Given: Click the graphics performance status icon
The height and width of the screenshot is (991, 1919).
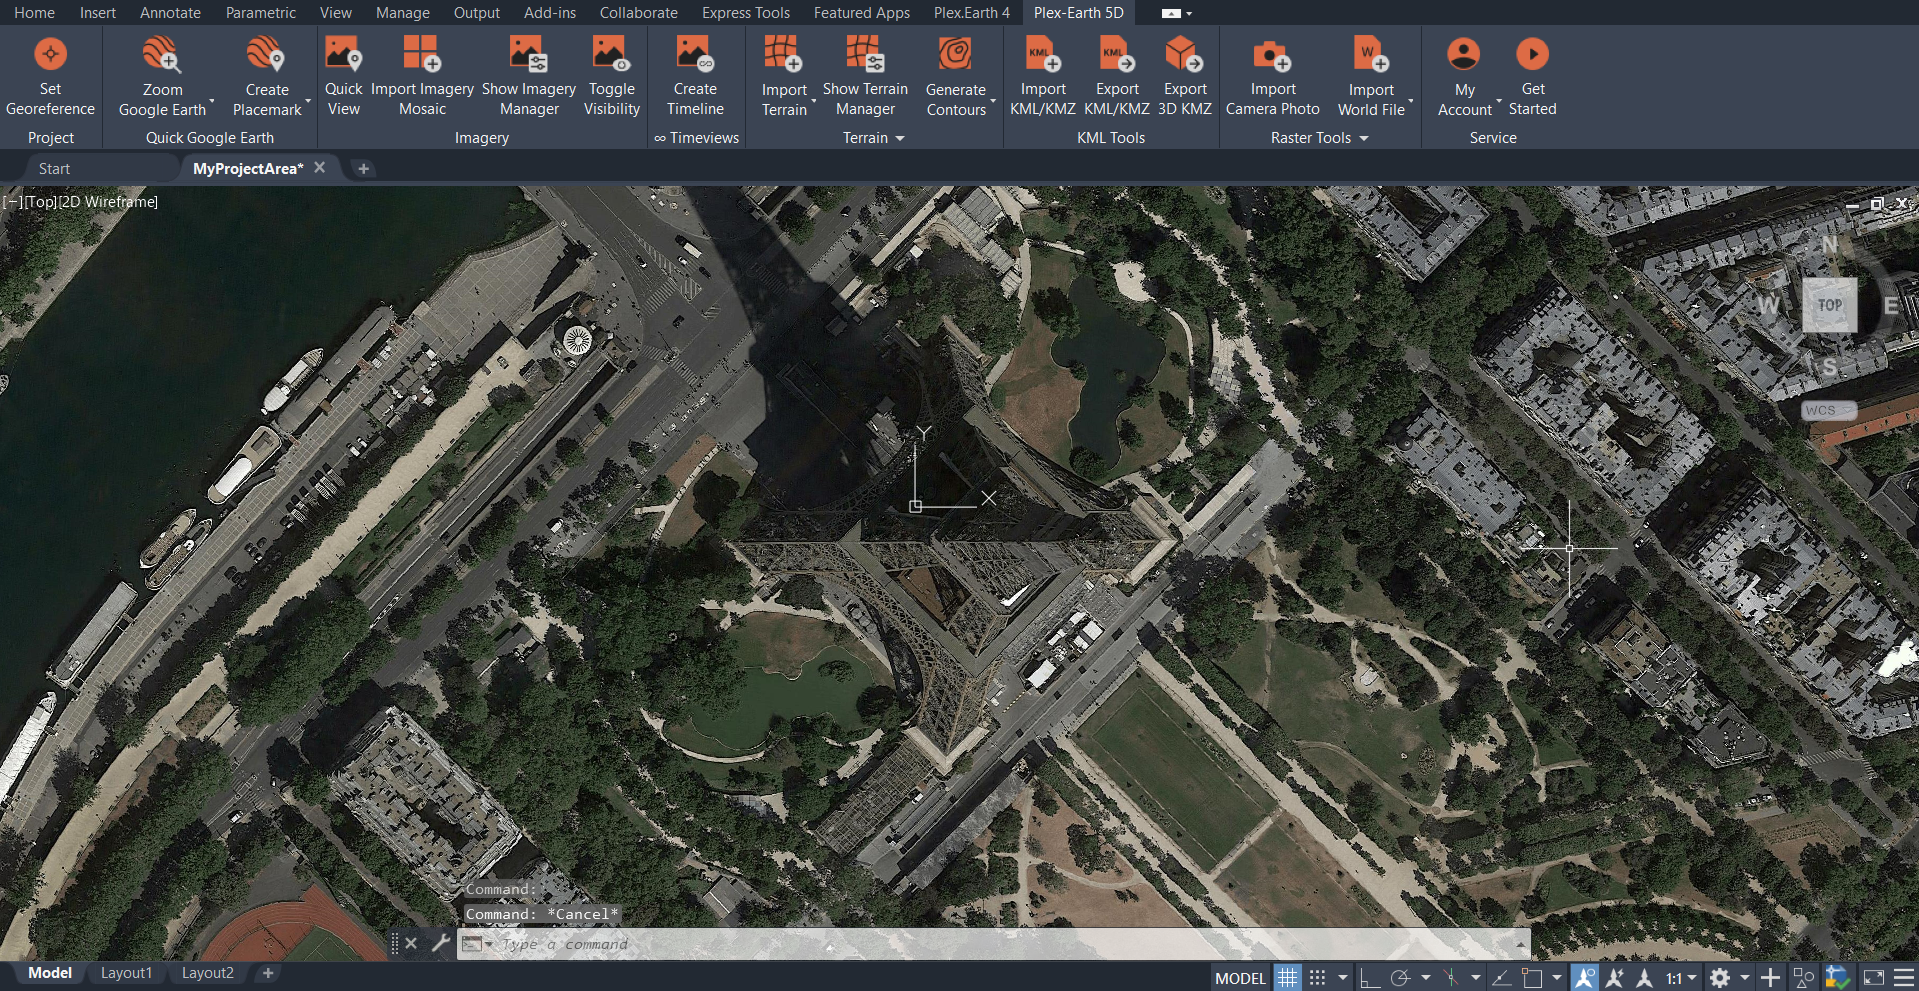Looking at the screenshot, I should coord(1838,978).
